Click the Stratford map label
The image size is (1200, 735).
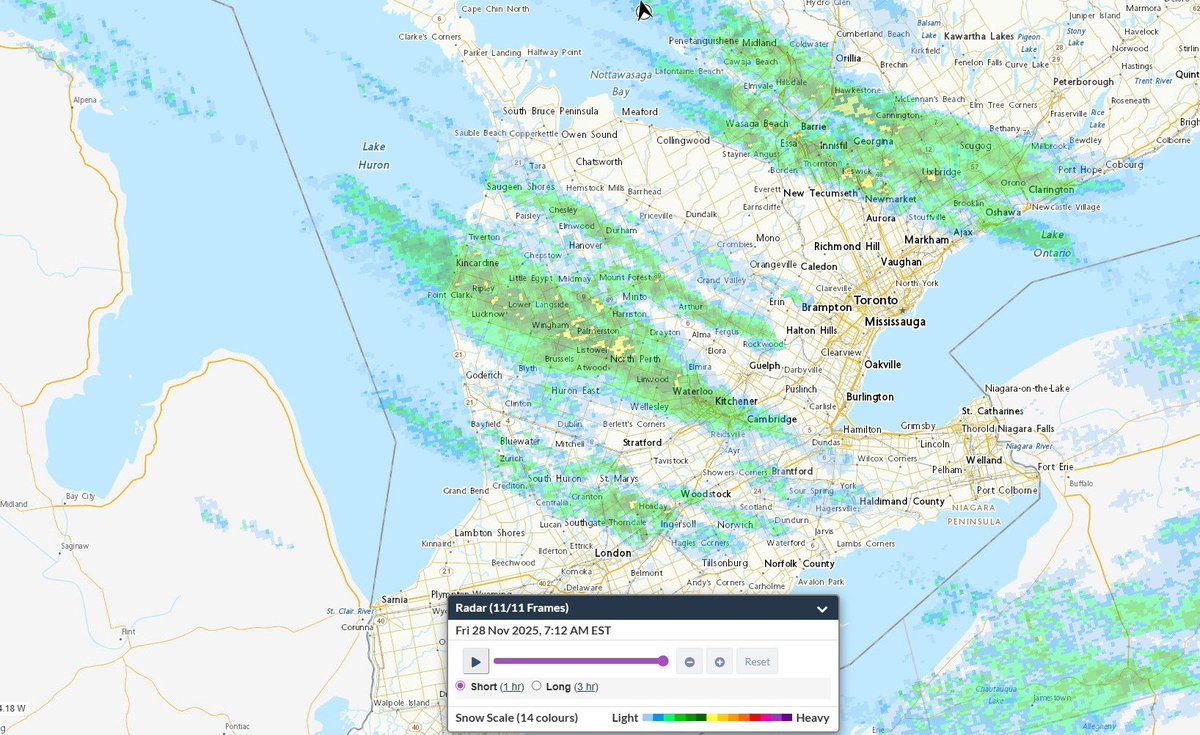pos(642,442)
